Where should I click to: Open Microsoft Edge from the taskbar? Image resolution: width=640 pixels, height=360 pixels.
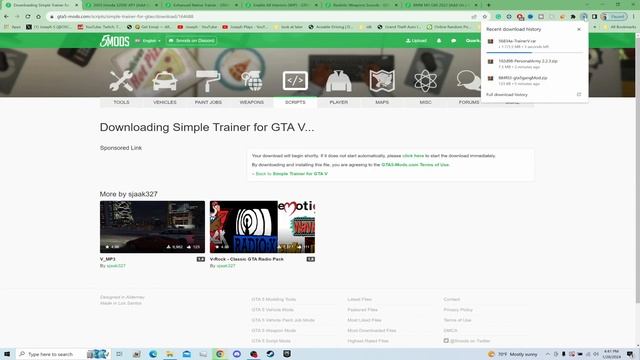coord(153,354)
